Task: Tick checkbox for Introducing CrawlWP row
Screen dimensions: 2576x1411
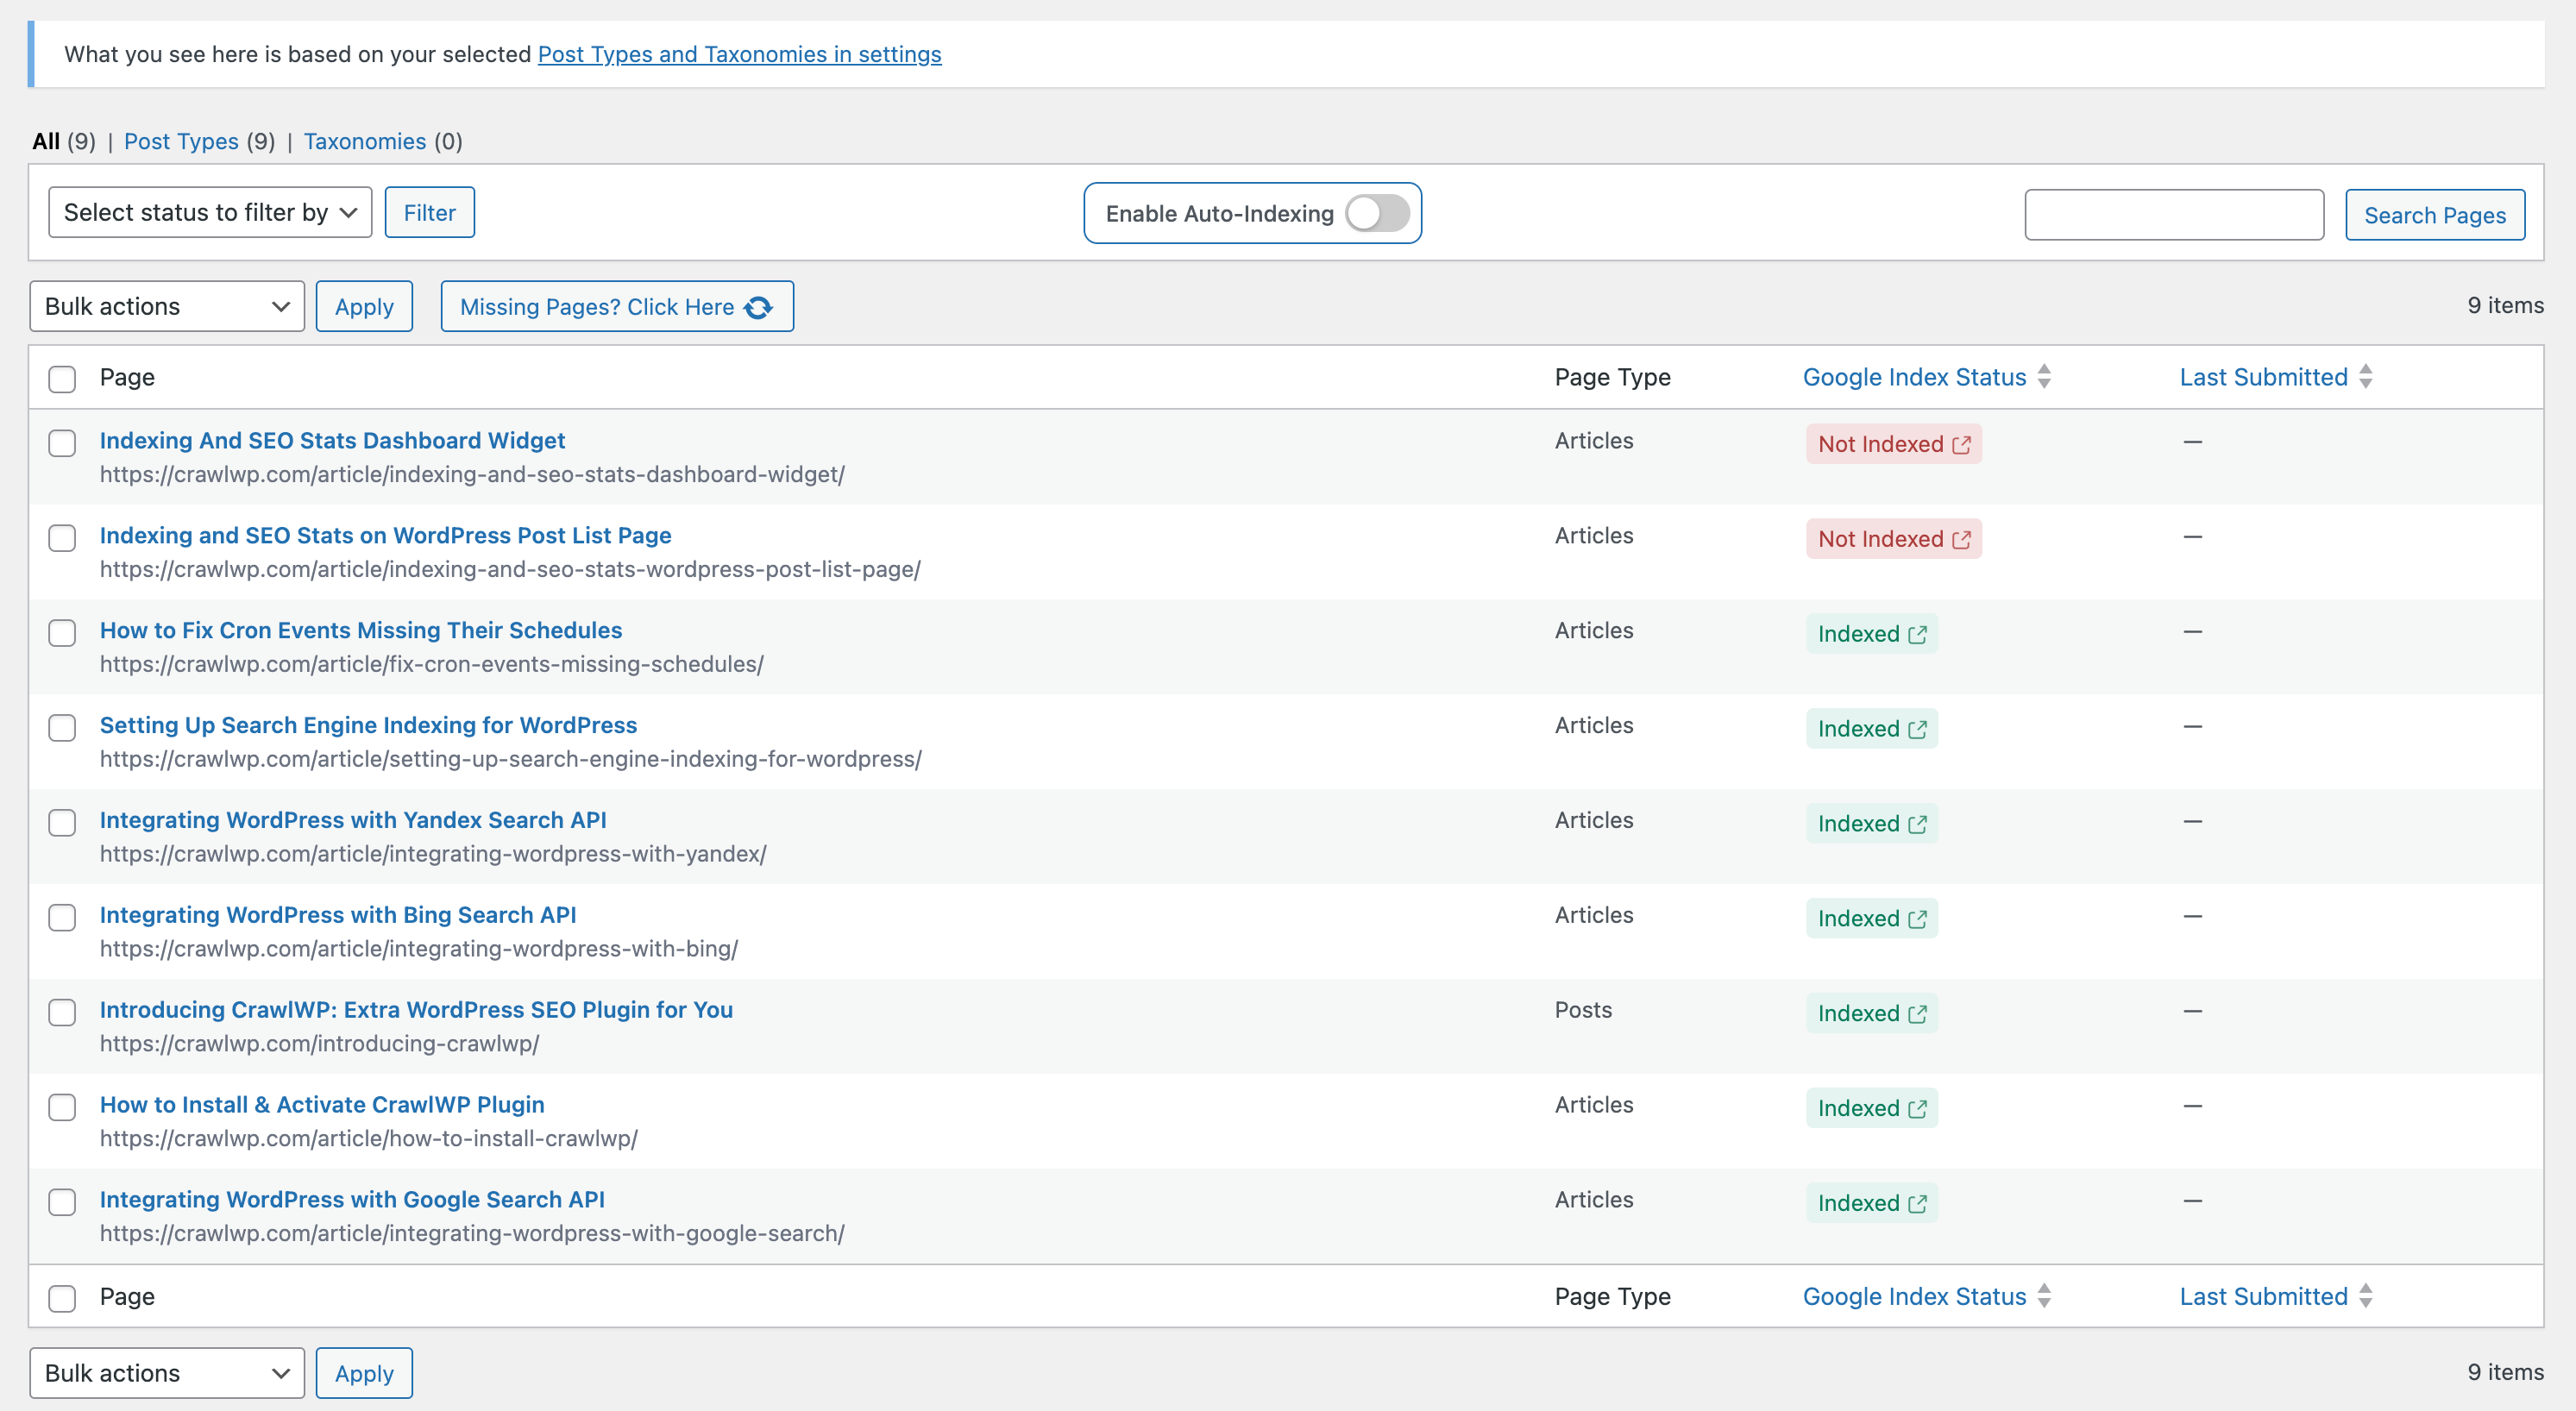Action: coord(62,1013)
